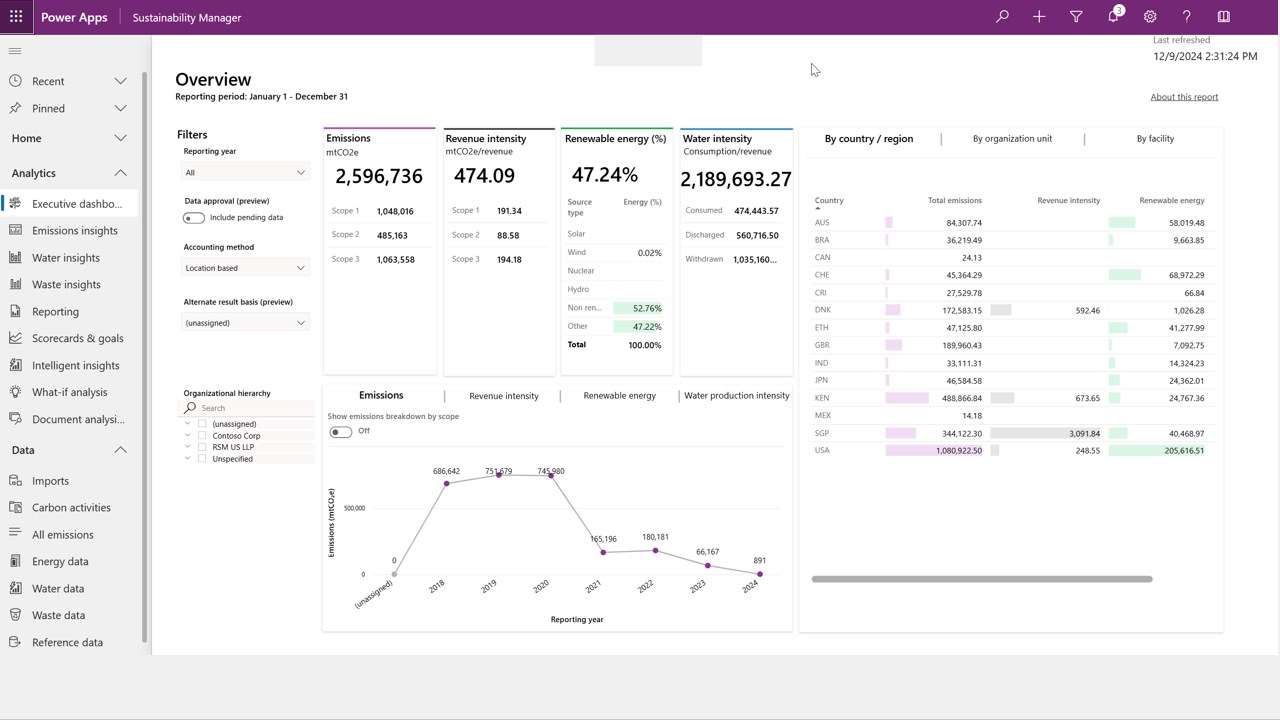Check the Contoso Corp checkbox
The width and height of the screenshot is (1280, 720).
[x=202, y=436]
